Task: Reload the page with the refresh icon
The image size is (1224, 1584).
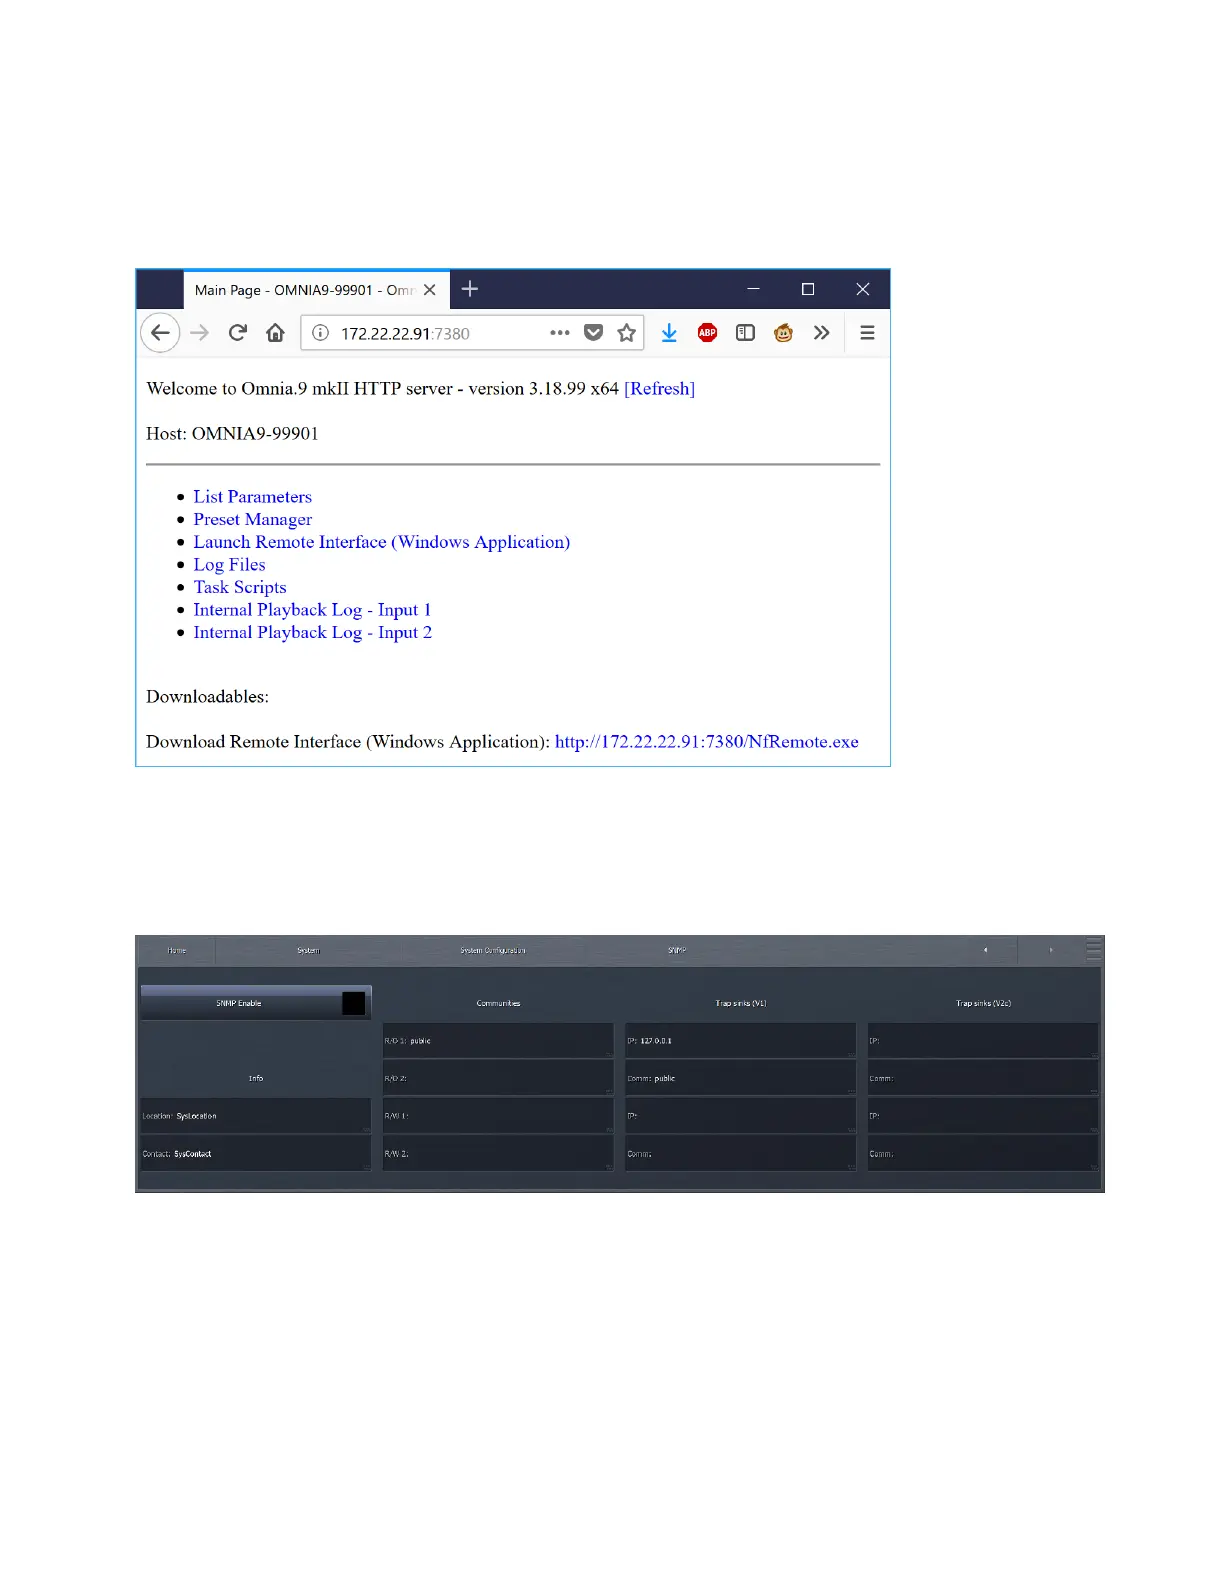Action: (x=237, y=333)
